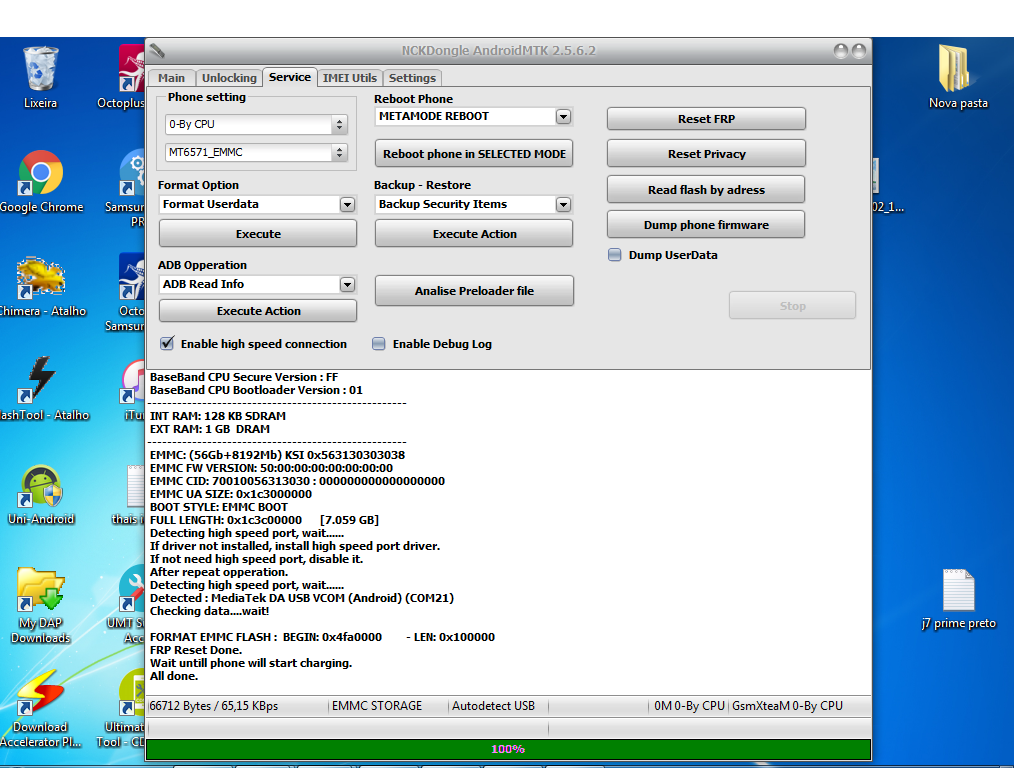
Task: Click the NCKDongle title bar tool icon
Action: (157, 50)
